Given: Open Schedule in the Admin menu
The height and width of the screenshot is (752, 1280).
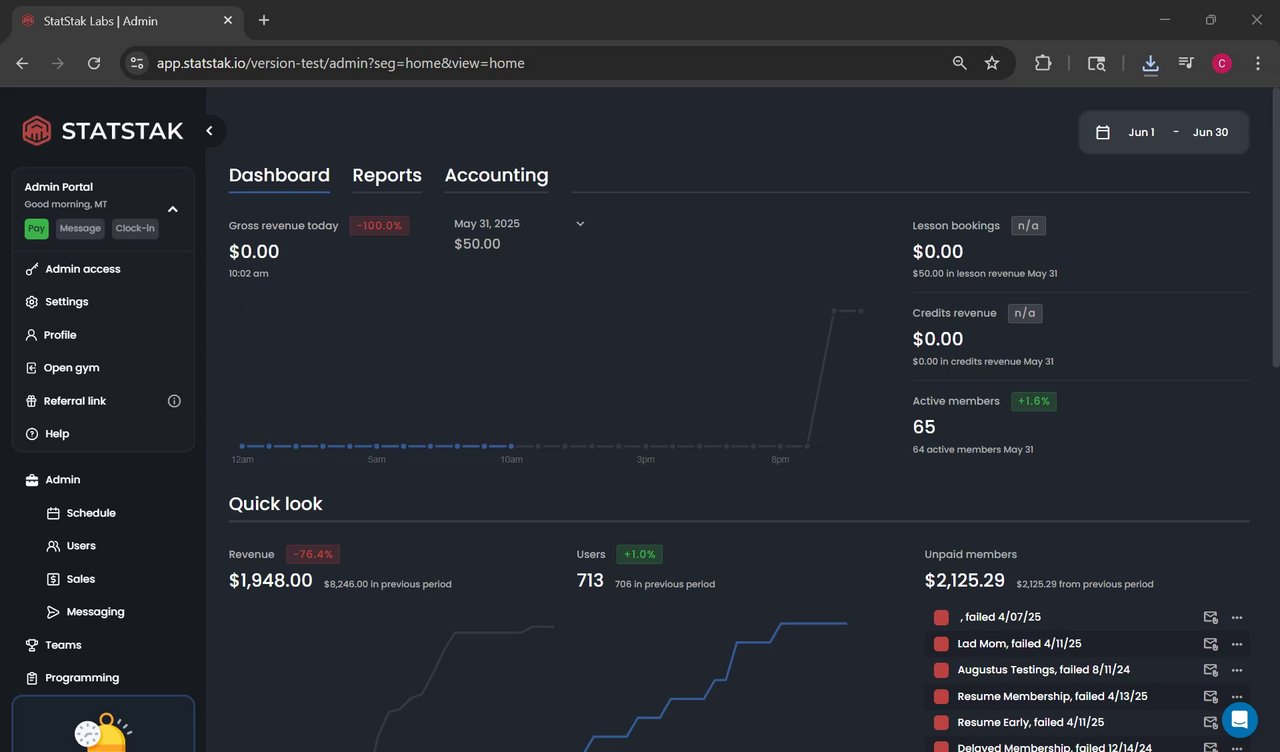Looking at the screenshot, I should coord(91,513).
